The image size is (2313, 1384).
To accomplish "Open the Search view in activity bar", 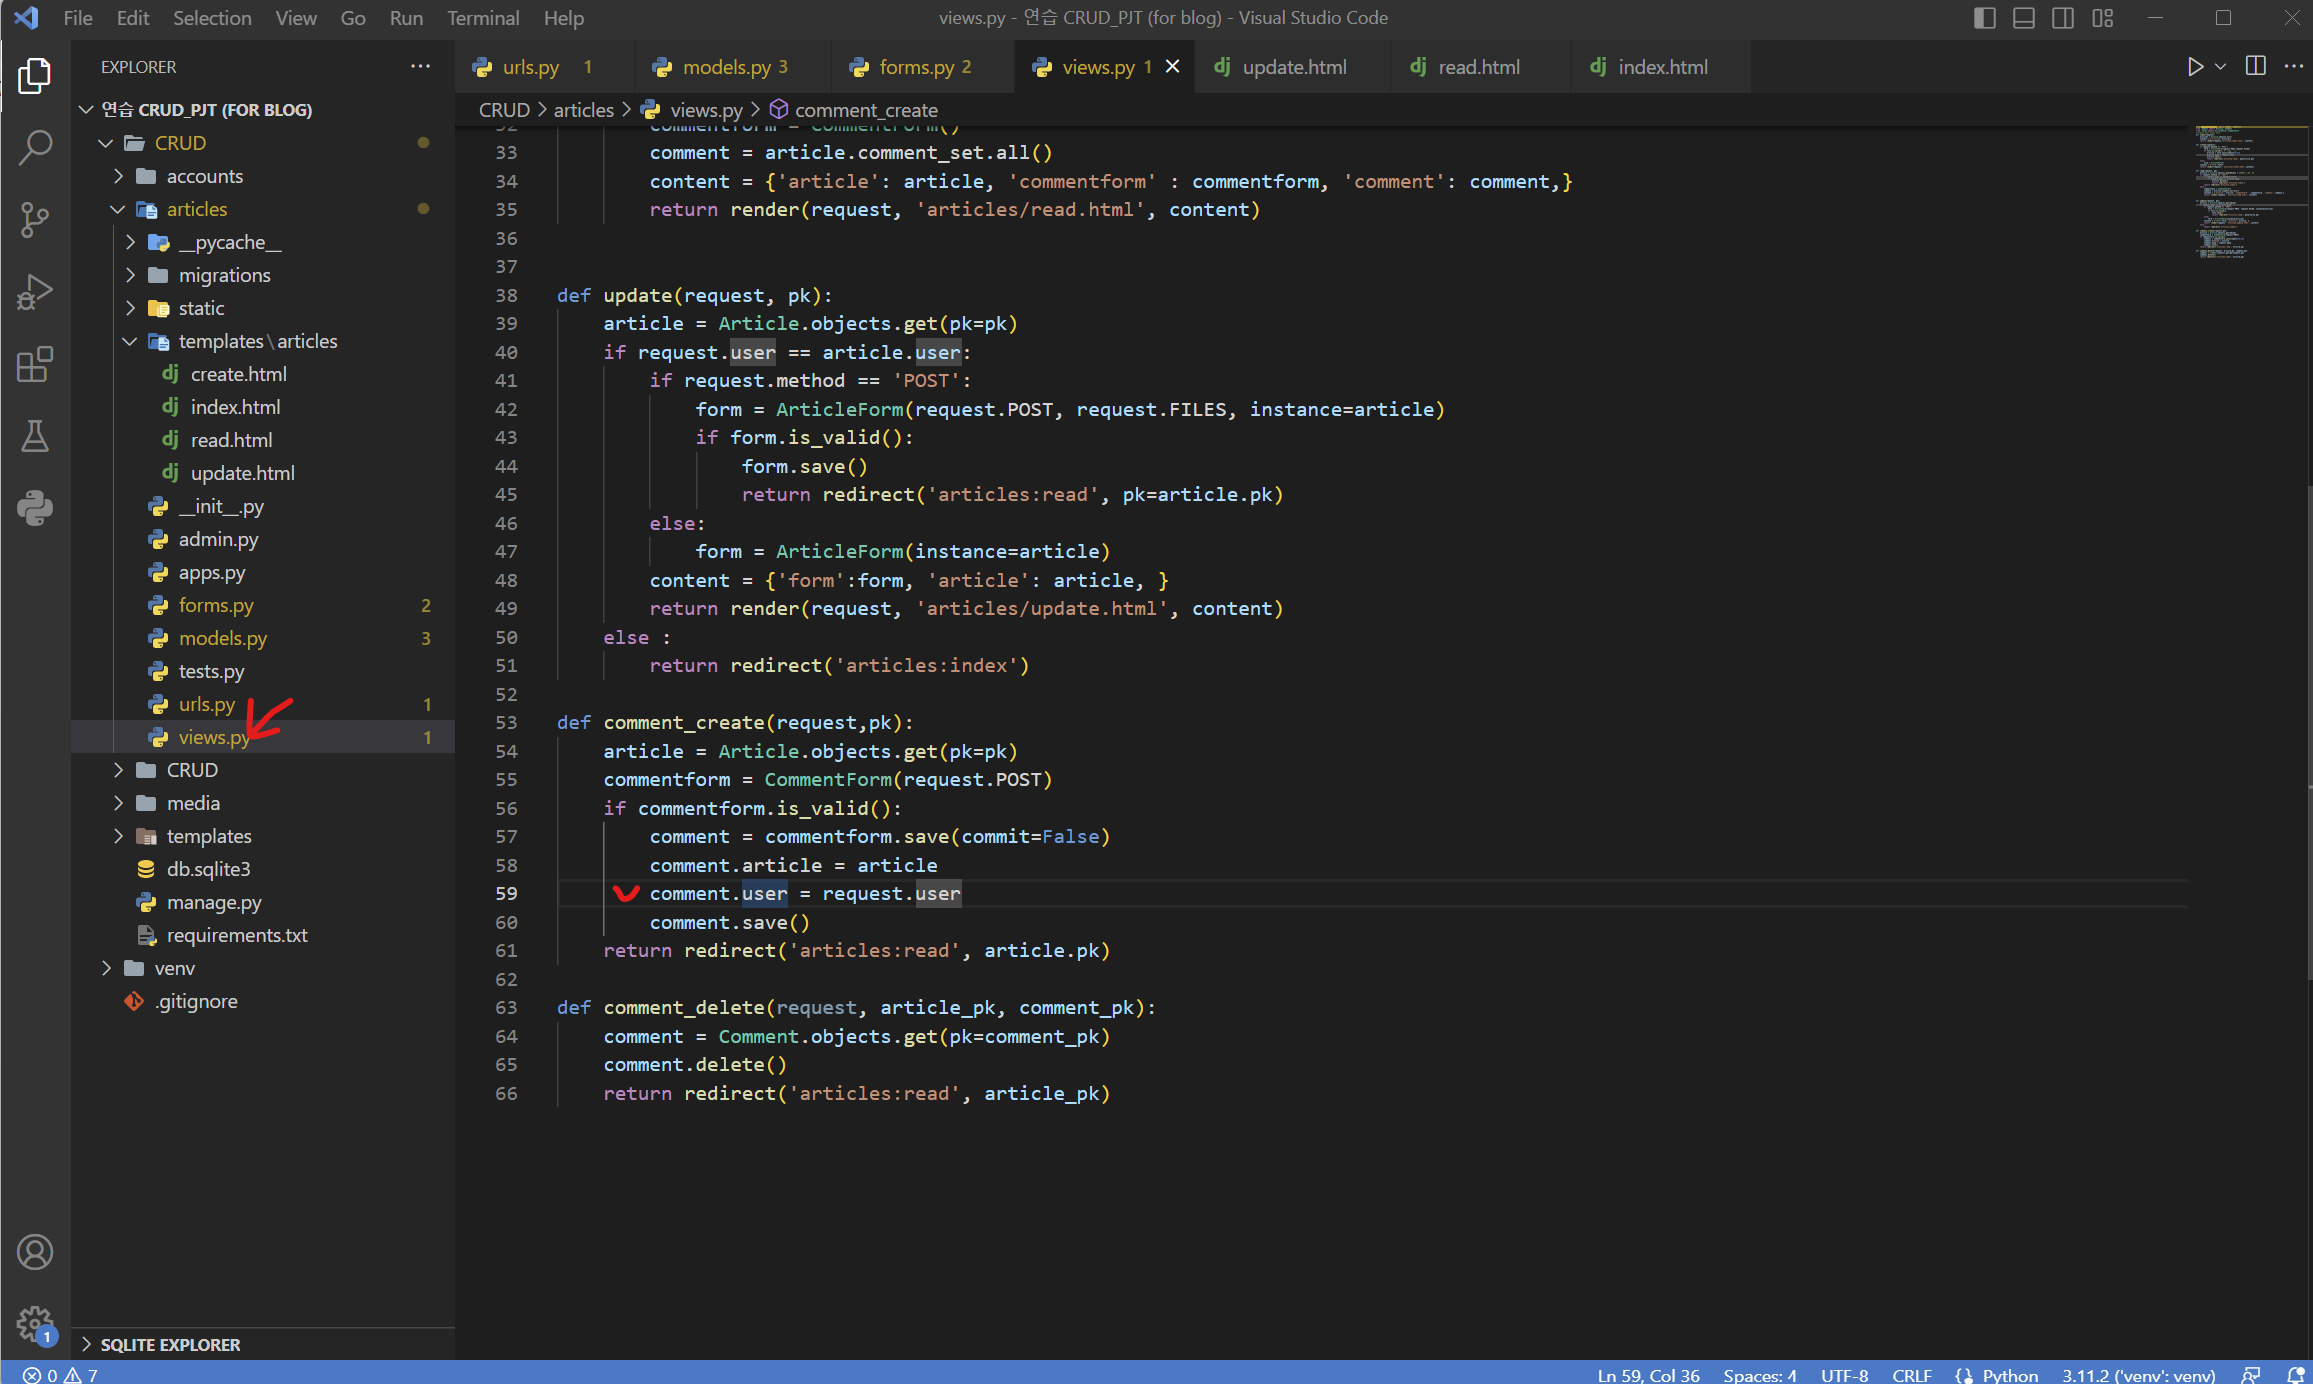I will coord(35,147).
